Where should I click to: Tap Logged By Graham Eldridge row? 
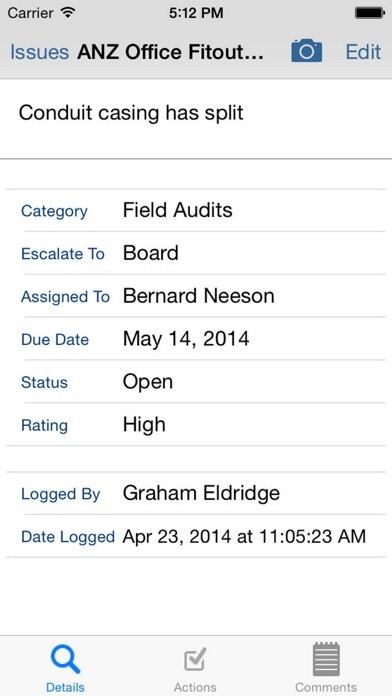(x=196, y=493)
